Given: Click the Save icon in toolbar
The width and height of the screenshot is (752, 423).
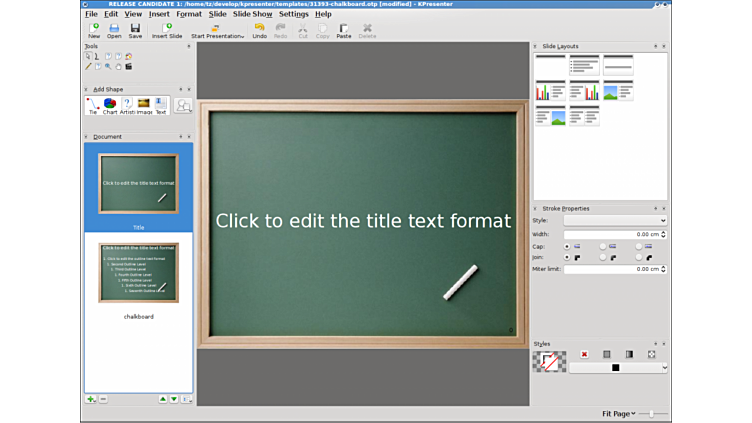Looking at the screenshot, I should [x=135, y=30].
